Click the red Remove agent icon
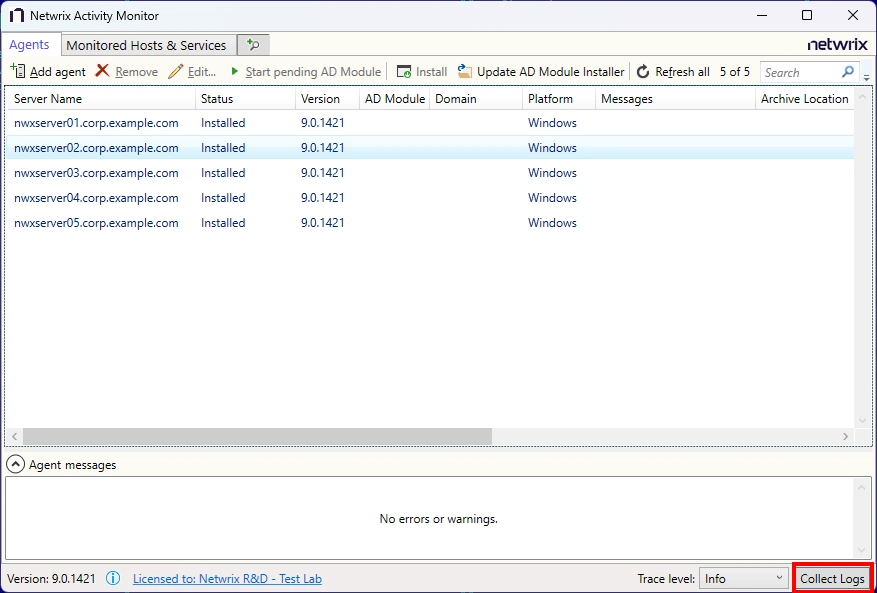Screen dimensions: 877x593 [x=102, y=72]
